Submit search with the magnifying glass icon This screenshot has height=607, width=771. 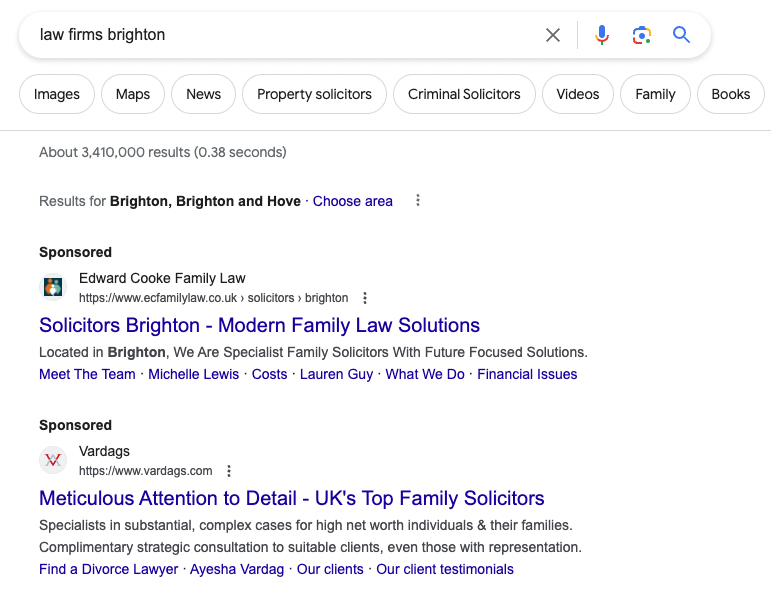682,35
